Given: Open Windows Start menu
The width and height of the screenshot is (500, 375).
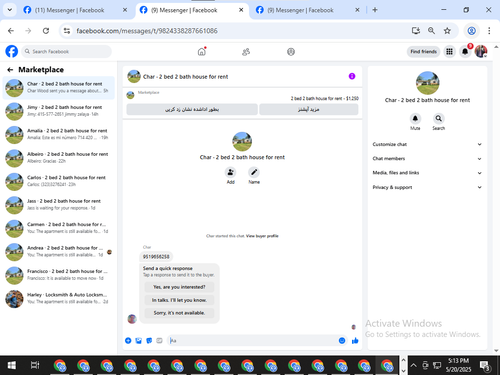Looking at the screenshot, I should coord(12,365).
